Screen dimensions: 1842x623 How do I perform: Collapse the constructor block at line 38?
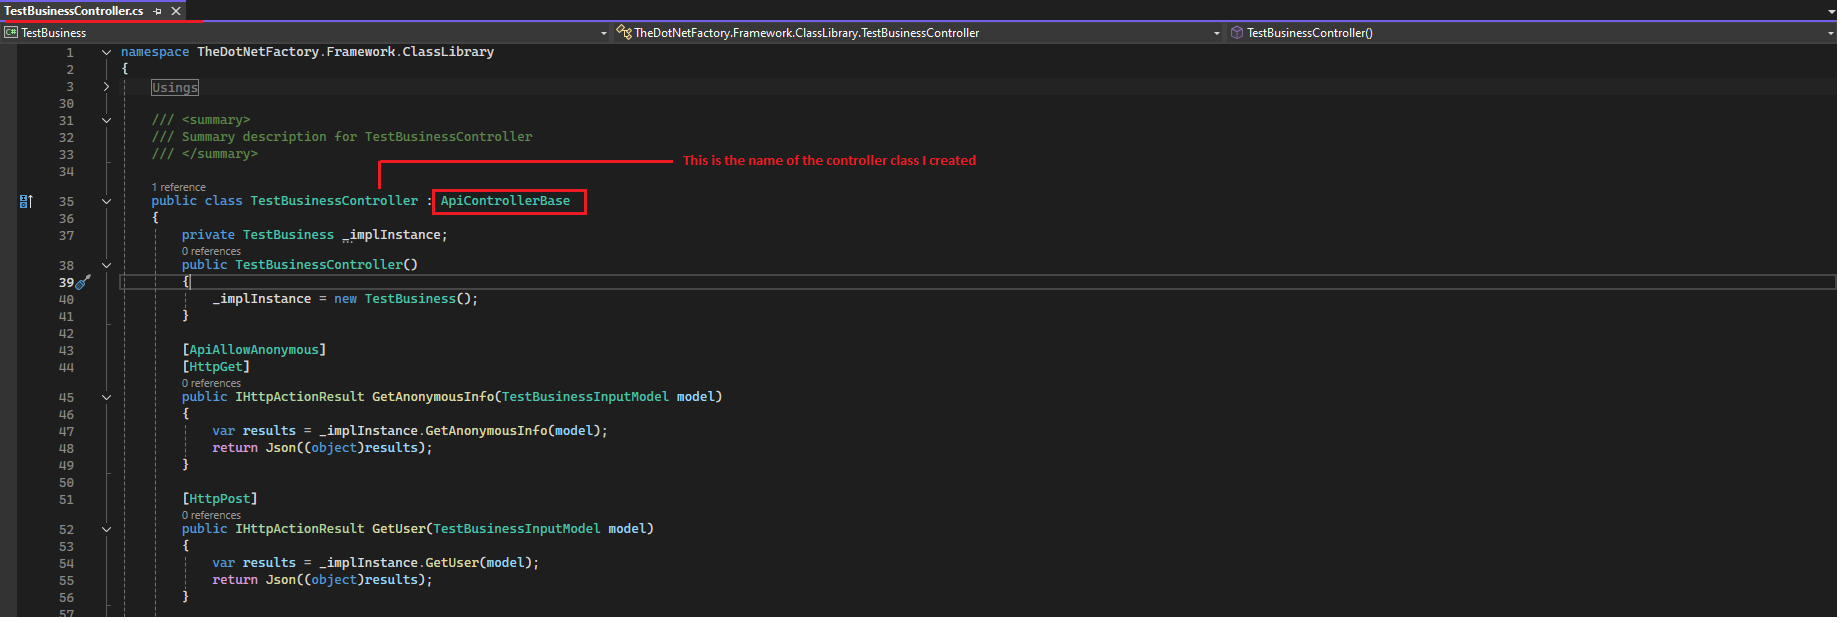(106, 265)
